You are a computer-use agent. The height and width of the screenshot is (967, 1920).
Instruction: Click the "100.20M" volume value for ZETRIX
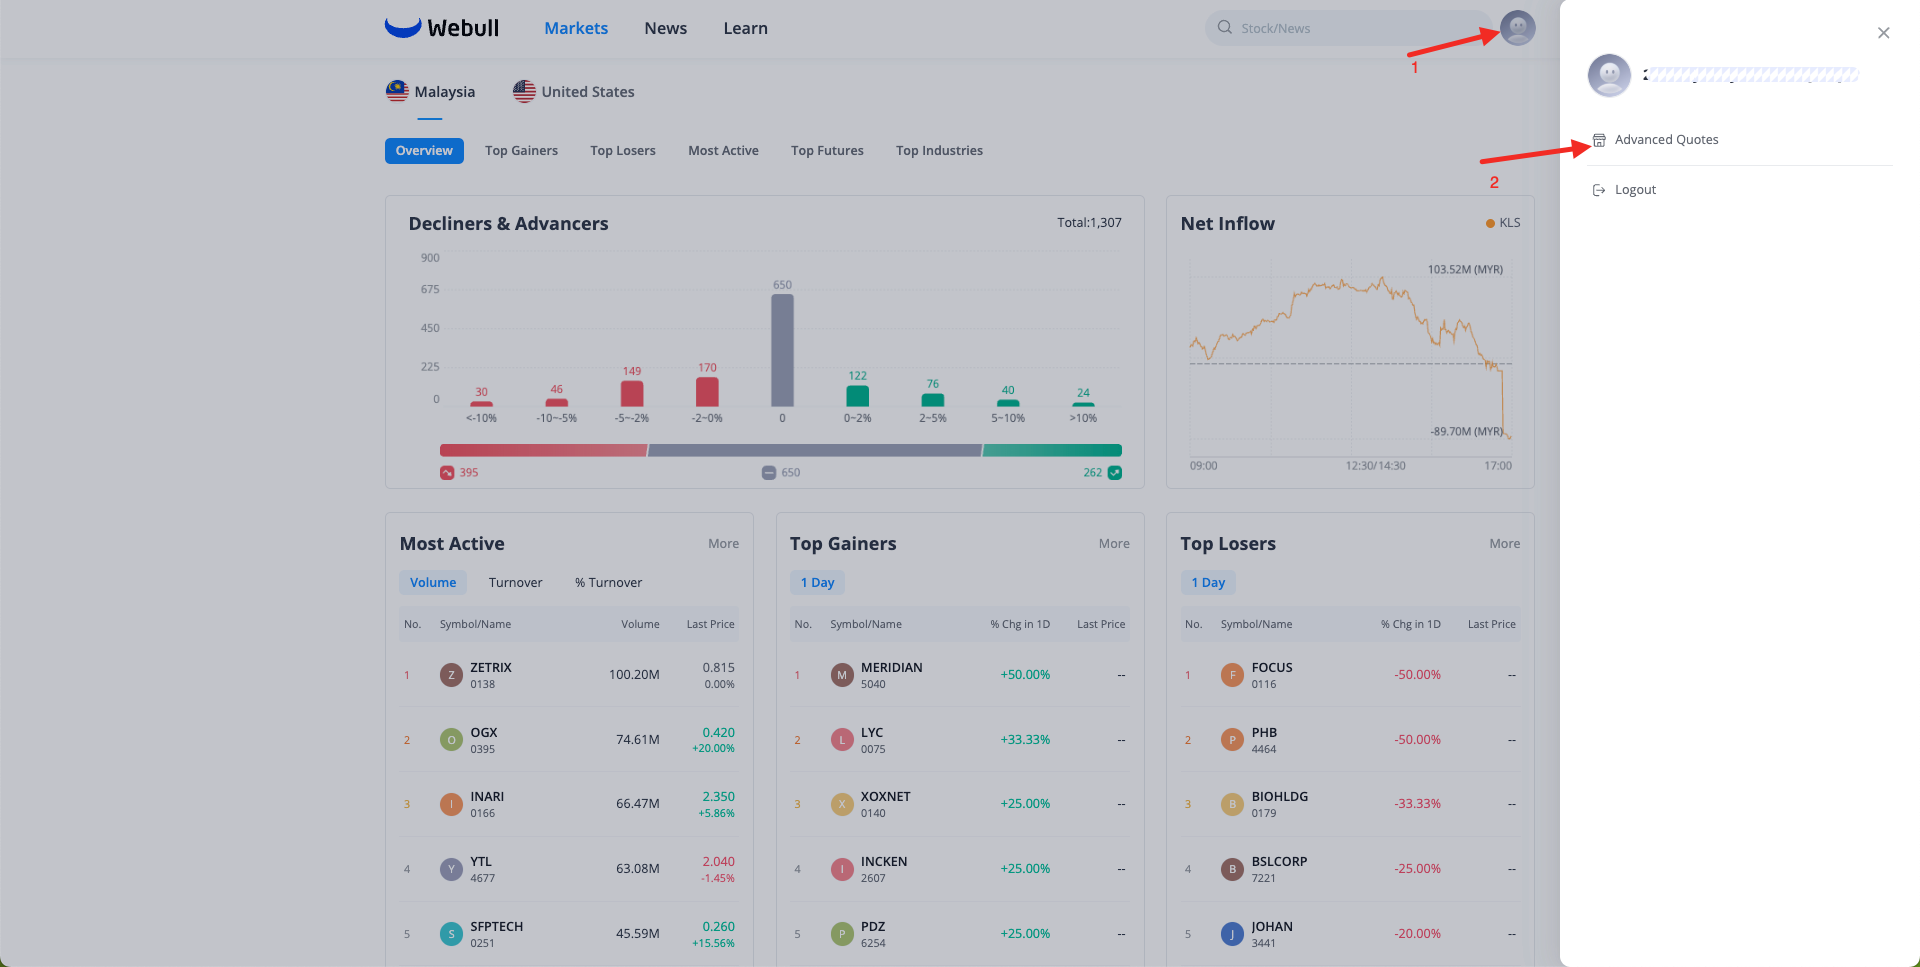click(x=634, y=675)
